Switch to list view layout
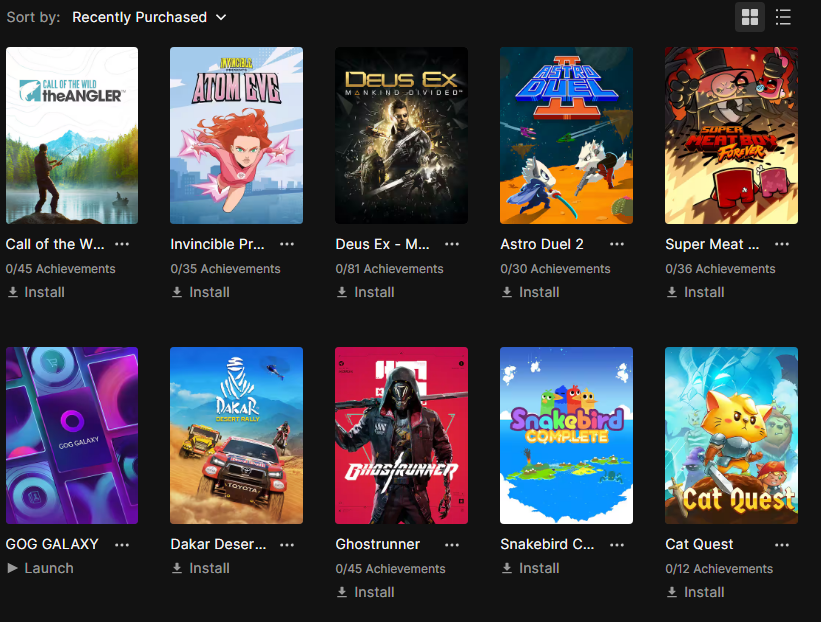 pyautogui.click(x=783, y=17)
